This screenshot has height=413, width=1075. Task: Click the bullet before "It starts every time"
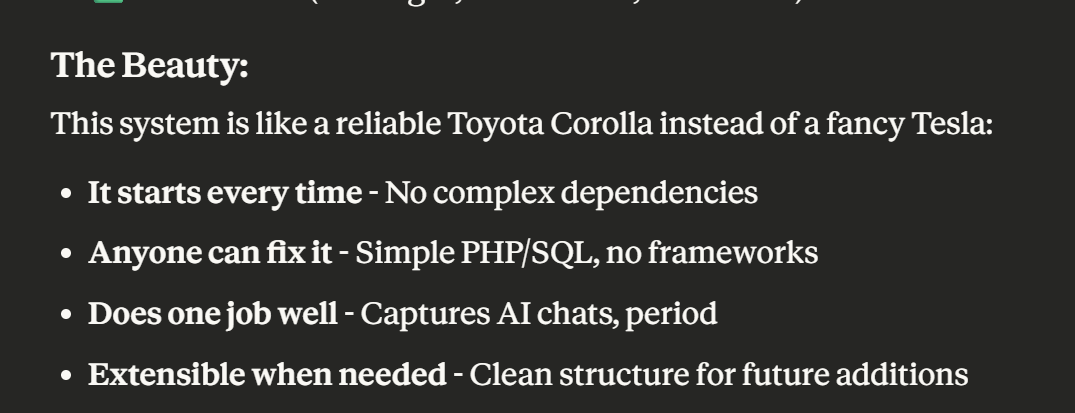point(66,194)
